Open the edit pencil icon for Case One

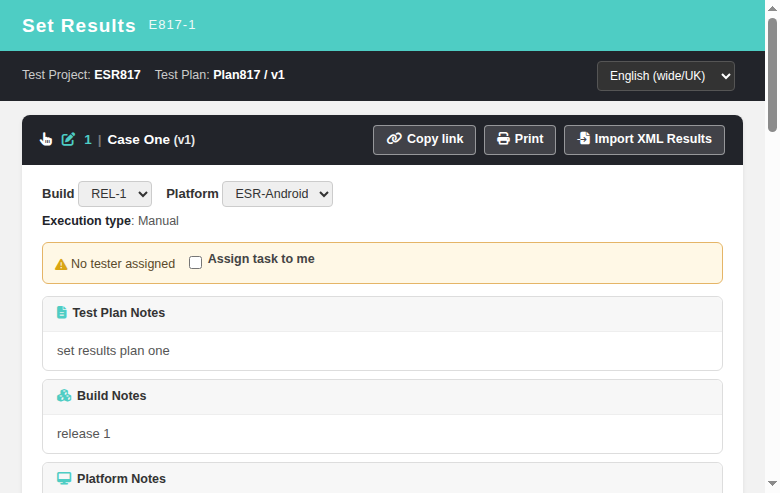pos(68,139)
